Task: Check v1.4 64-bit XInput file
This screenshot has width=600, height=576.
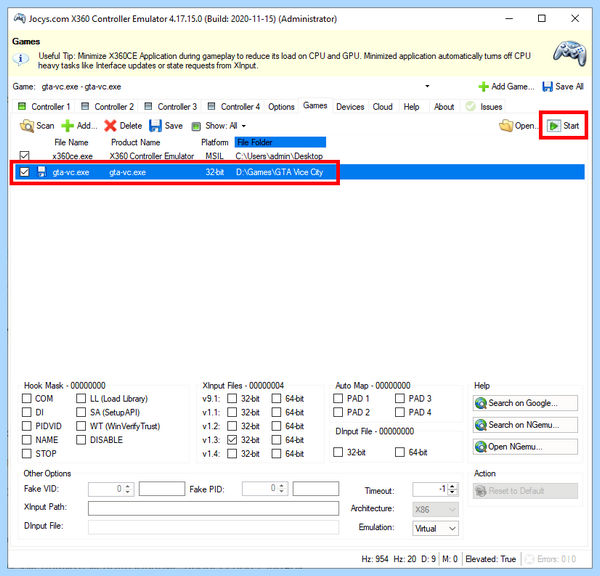Action: click(x=276, y=454)
